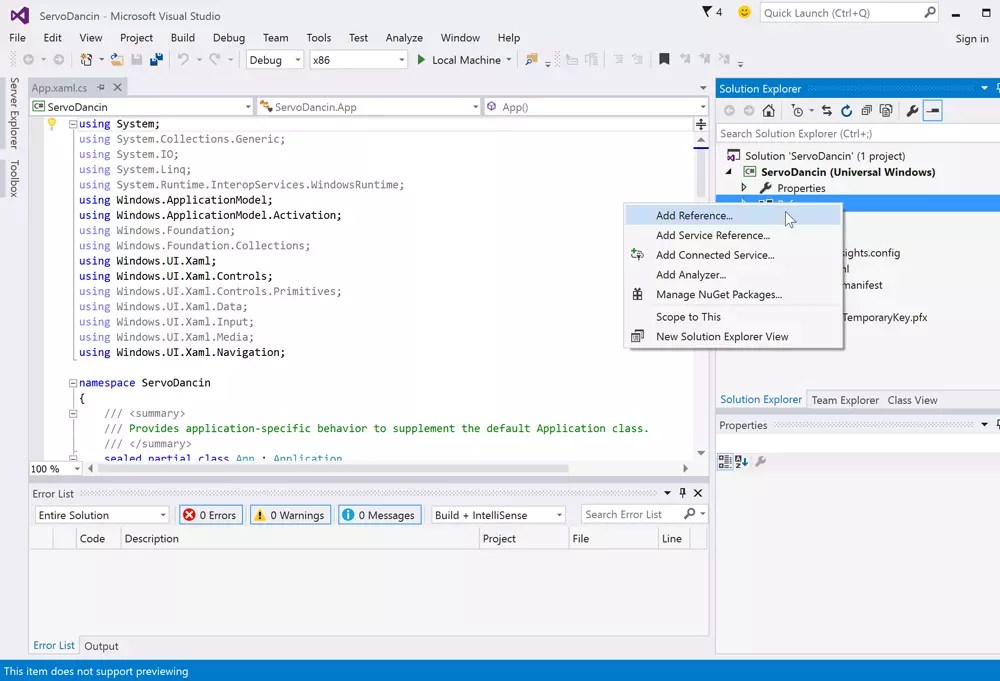Start debugging on Local Machine

pos(460,60)
